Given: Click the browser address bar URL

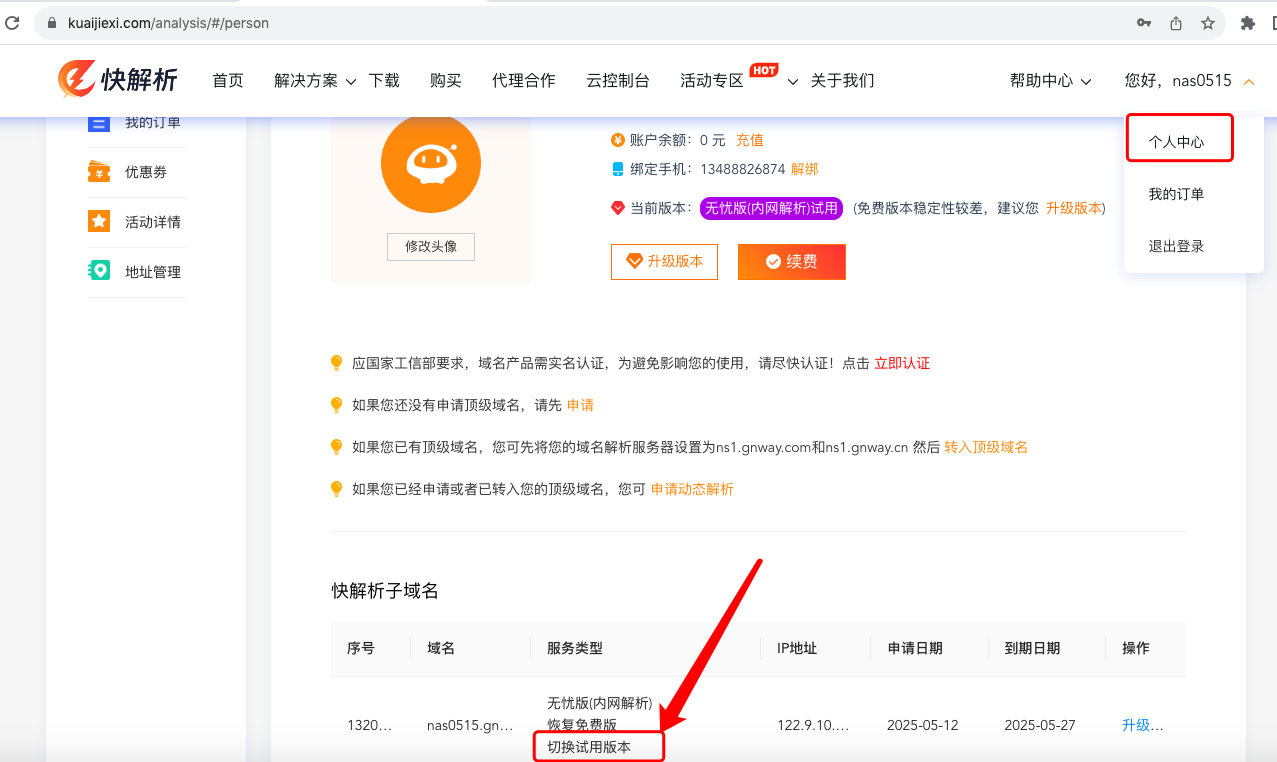Looking at the screenshot, I should 168,22.
